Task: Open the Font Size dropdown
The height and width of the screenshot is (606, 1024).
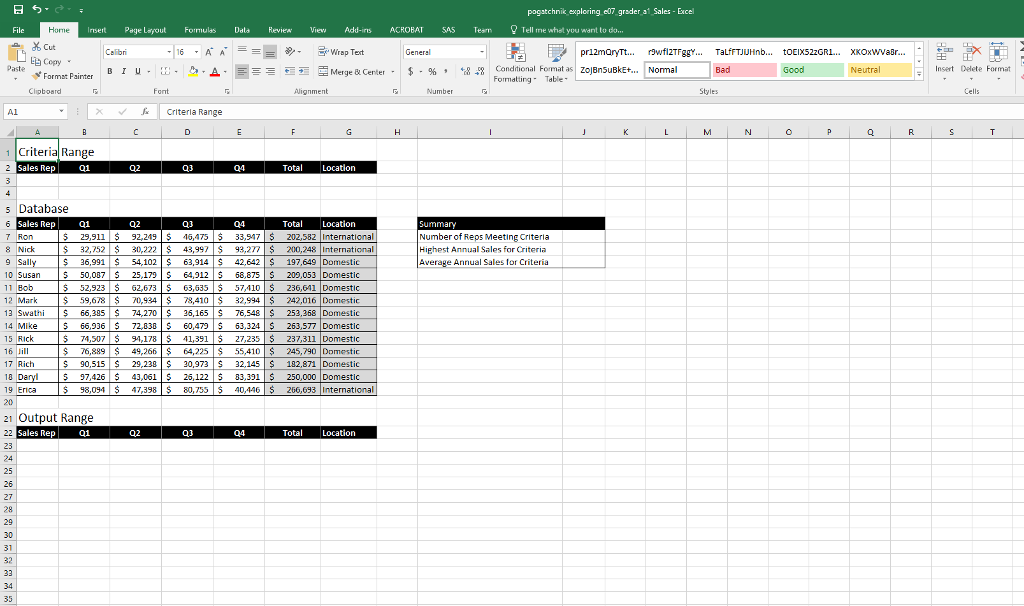Action: 194,51
